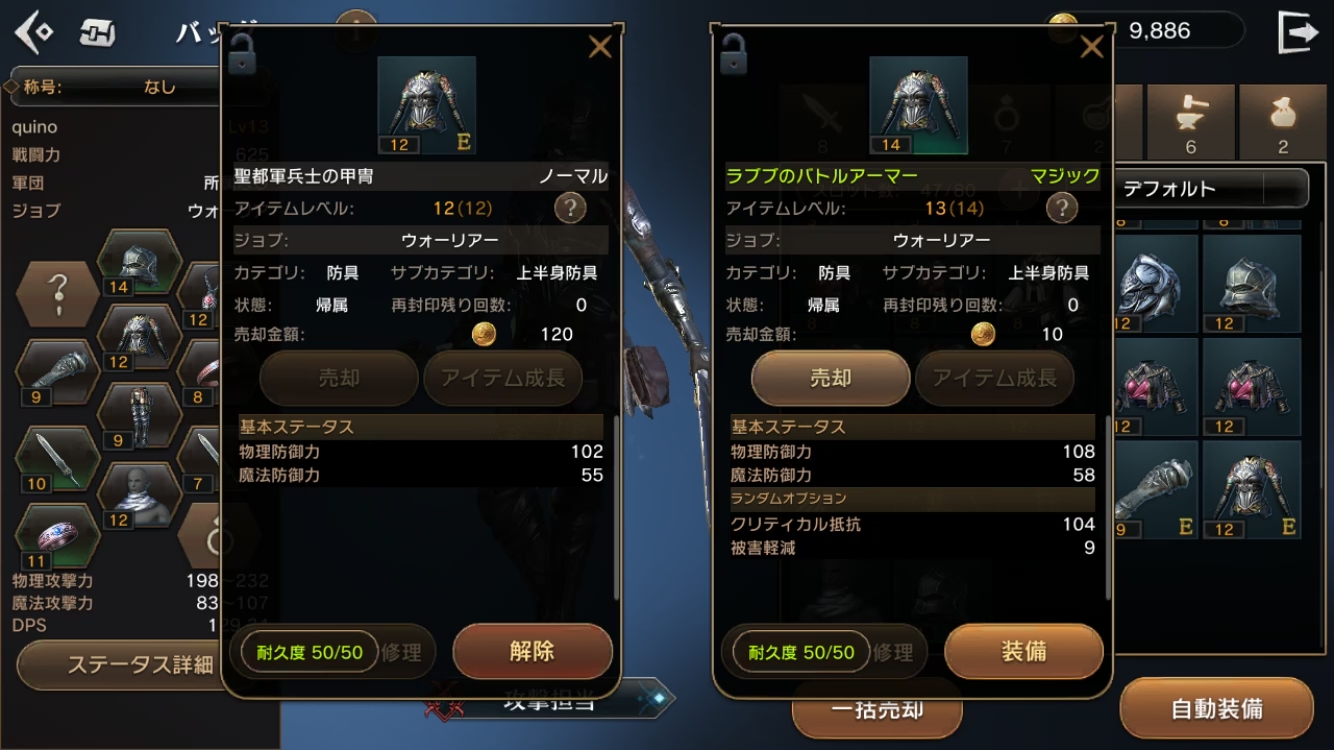Toggle lock on 聖都軍兵士の甲冑 item
The image size is (1334, 750).
241,53
